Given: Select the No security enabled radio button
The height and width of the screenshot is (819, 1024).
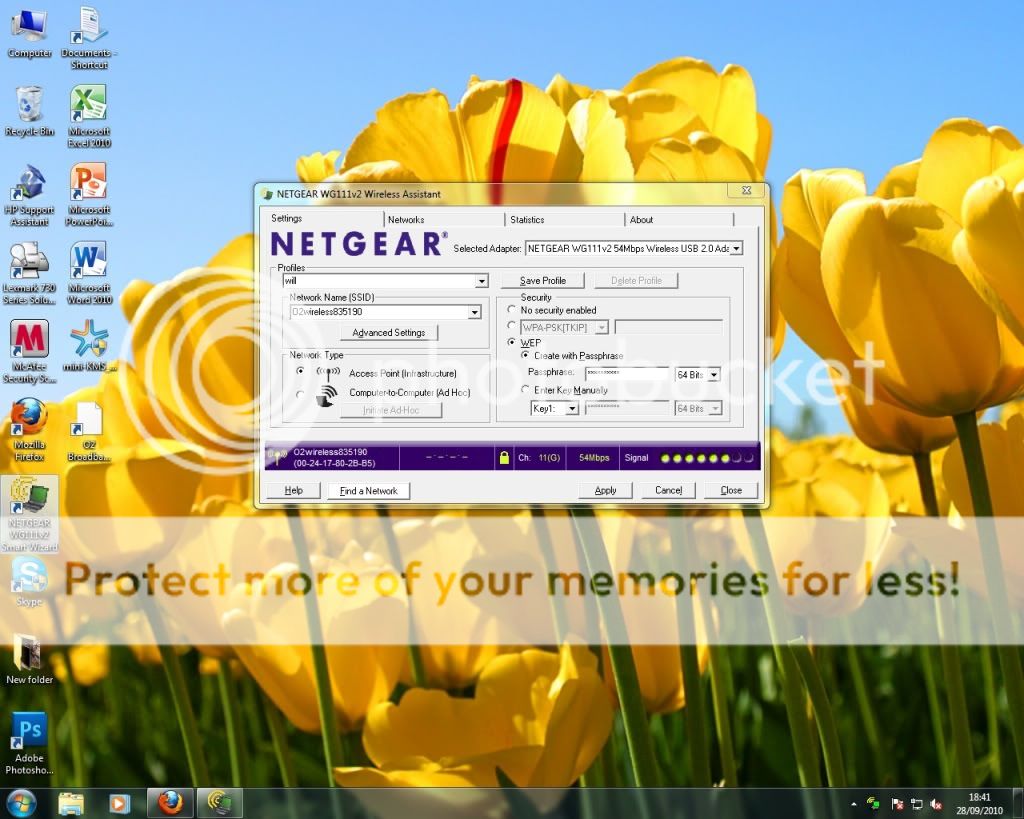Looking at the screenshot, I should pos(511,310).
